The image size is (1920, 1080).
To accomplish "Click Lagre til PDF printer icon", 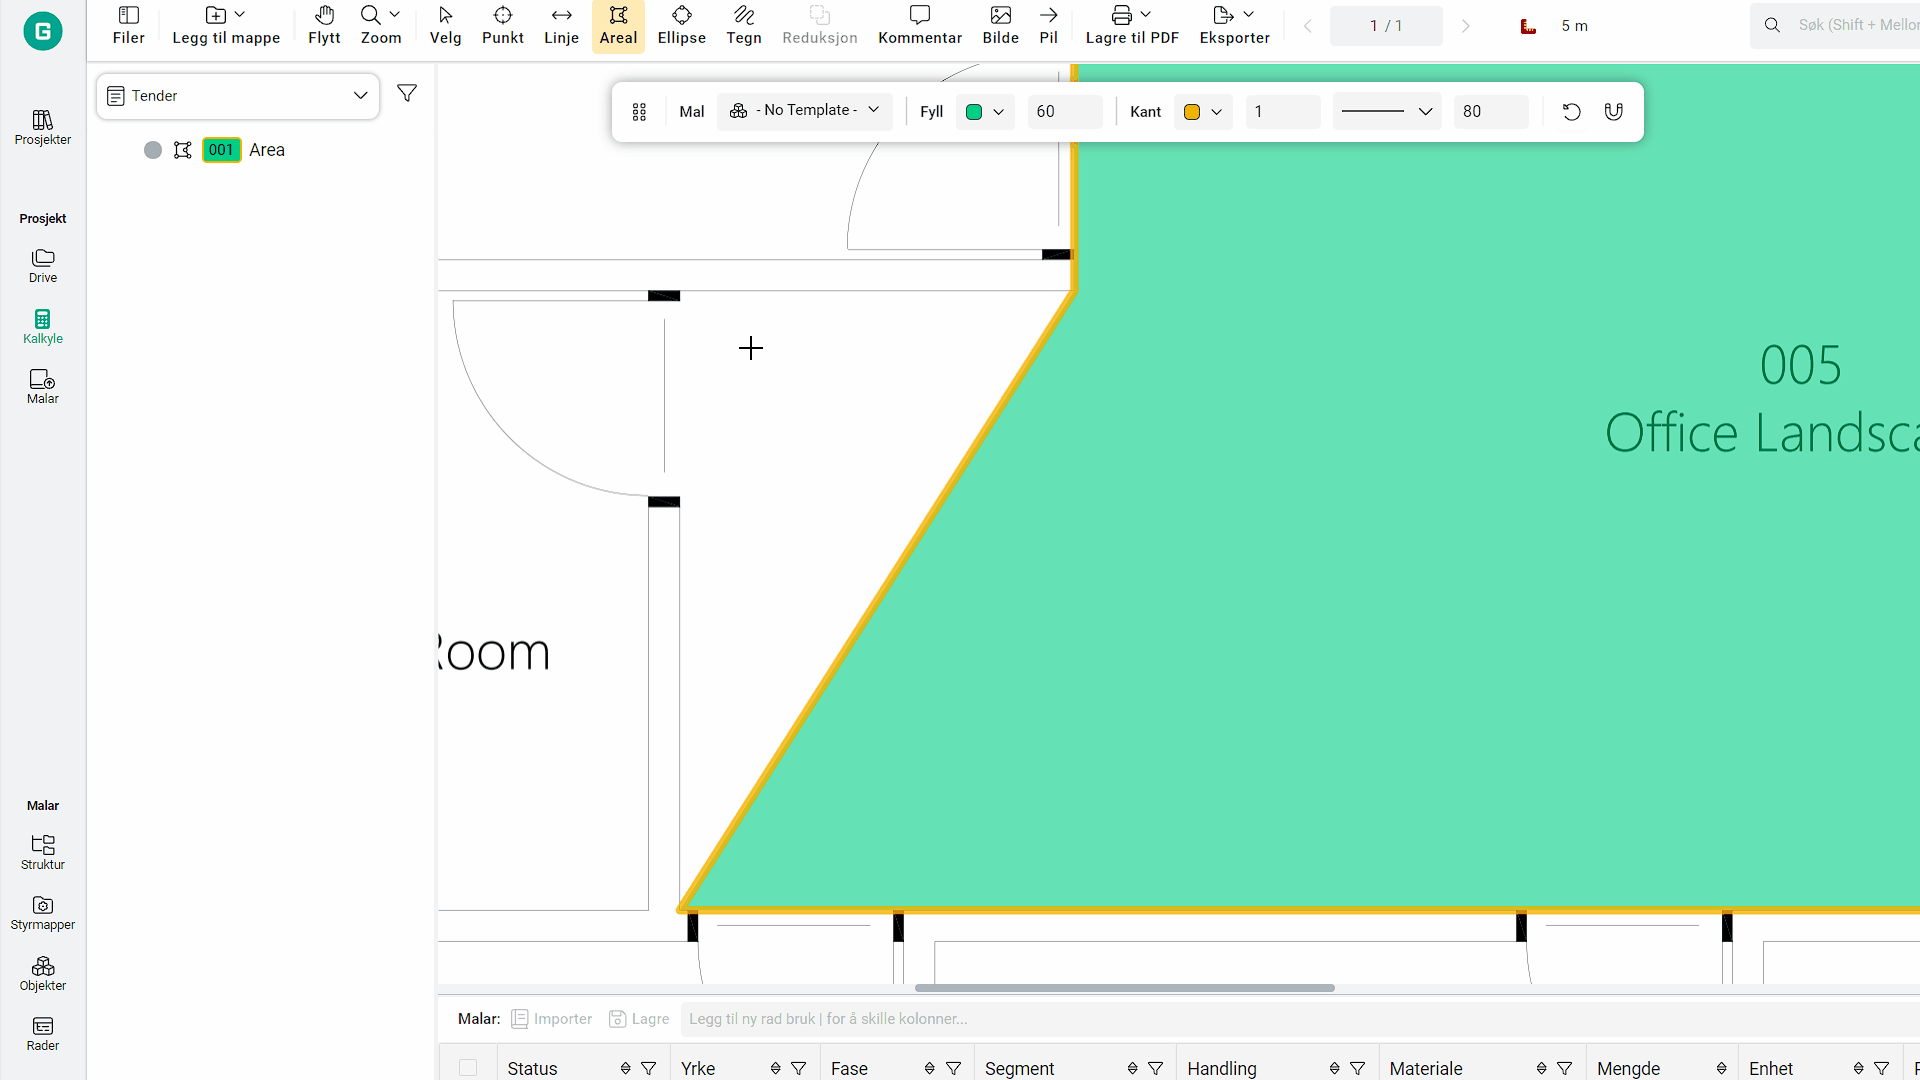I will tap(1122, 15).
